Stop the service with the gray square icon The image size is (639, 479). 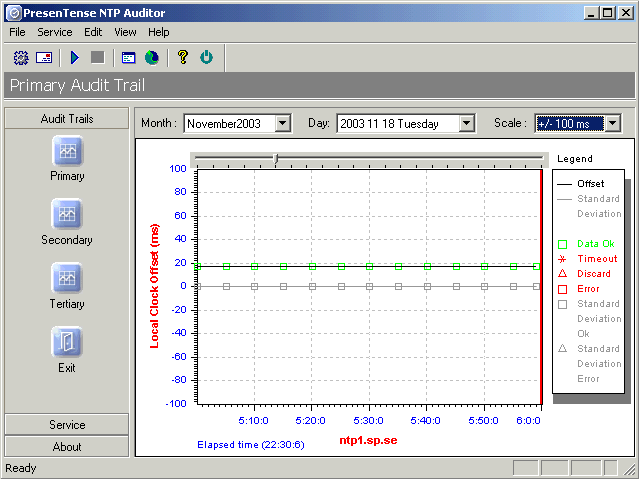[98, 57]
